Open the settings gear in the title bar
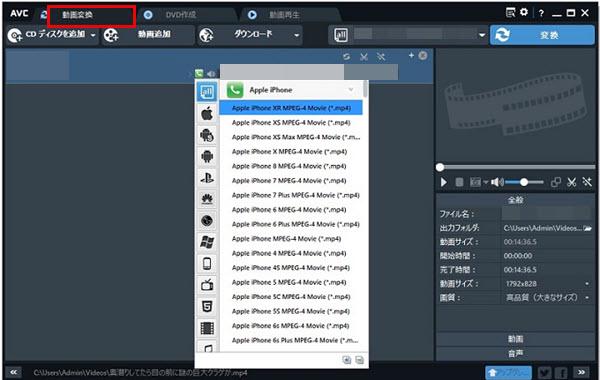The image size is (600, 380). (x=524, y=12)
